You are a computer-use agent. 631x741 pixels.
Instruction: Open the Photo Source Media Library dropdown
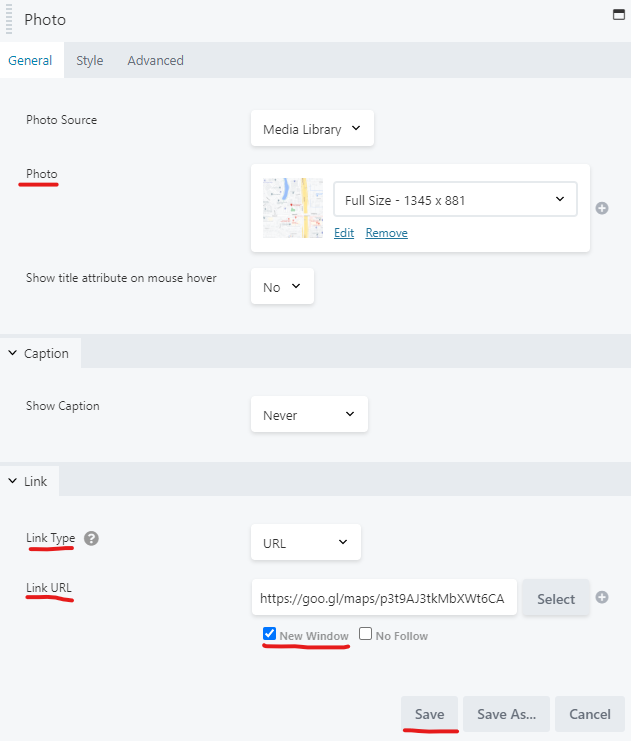312,129
